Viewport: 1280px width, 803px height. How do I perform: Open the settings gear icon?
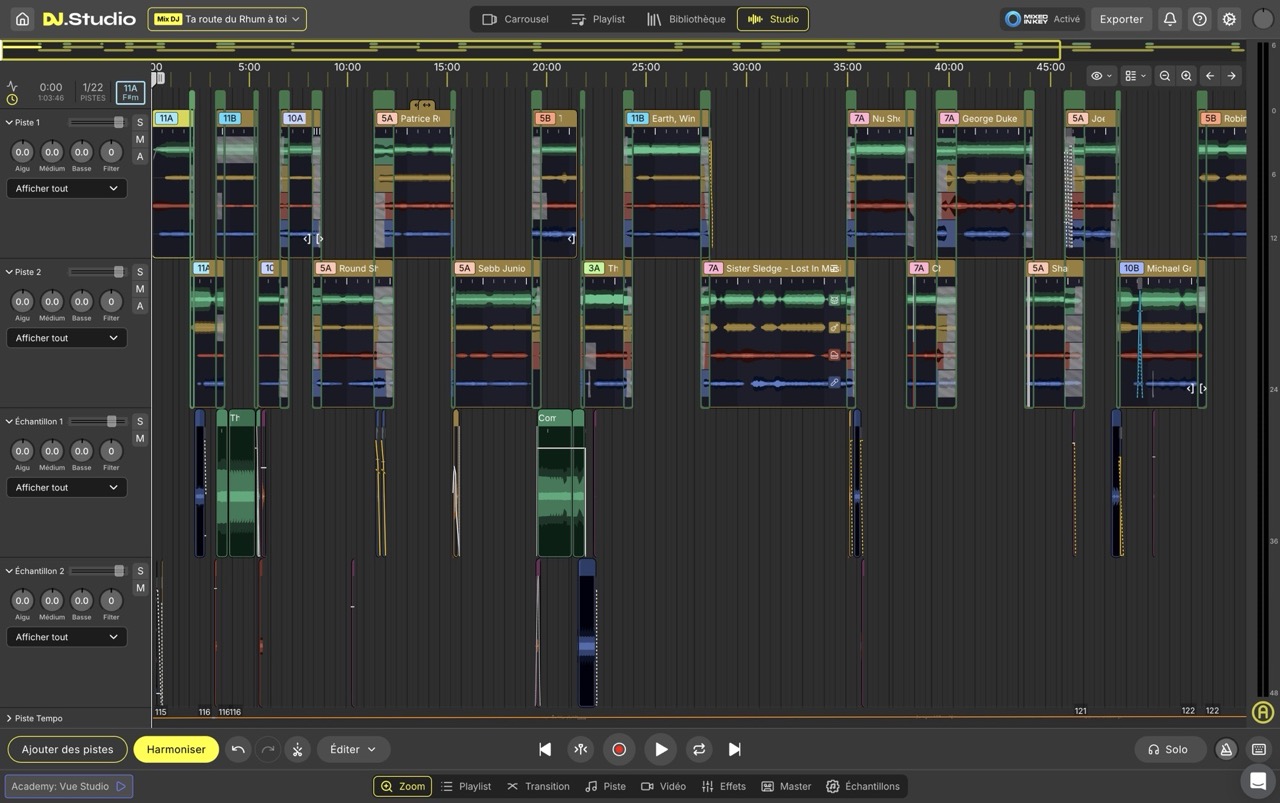[x=1229, y=19]
